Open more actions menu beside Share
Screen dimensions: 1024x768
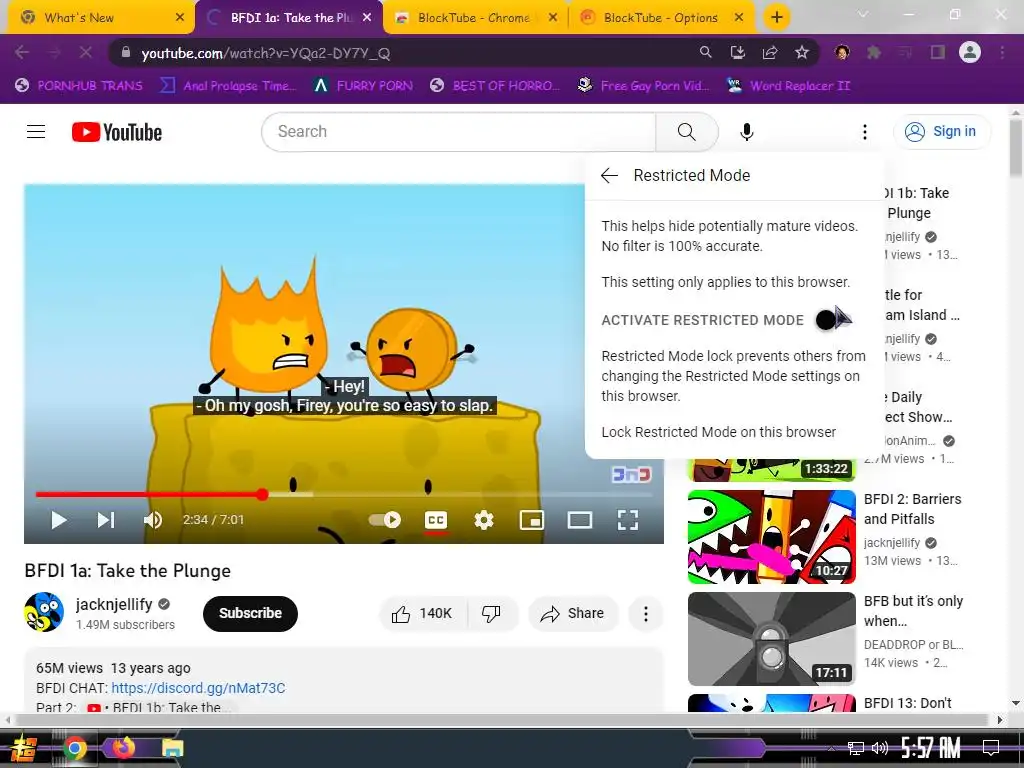[646, 613]
